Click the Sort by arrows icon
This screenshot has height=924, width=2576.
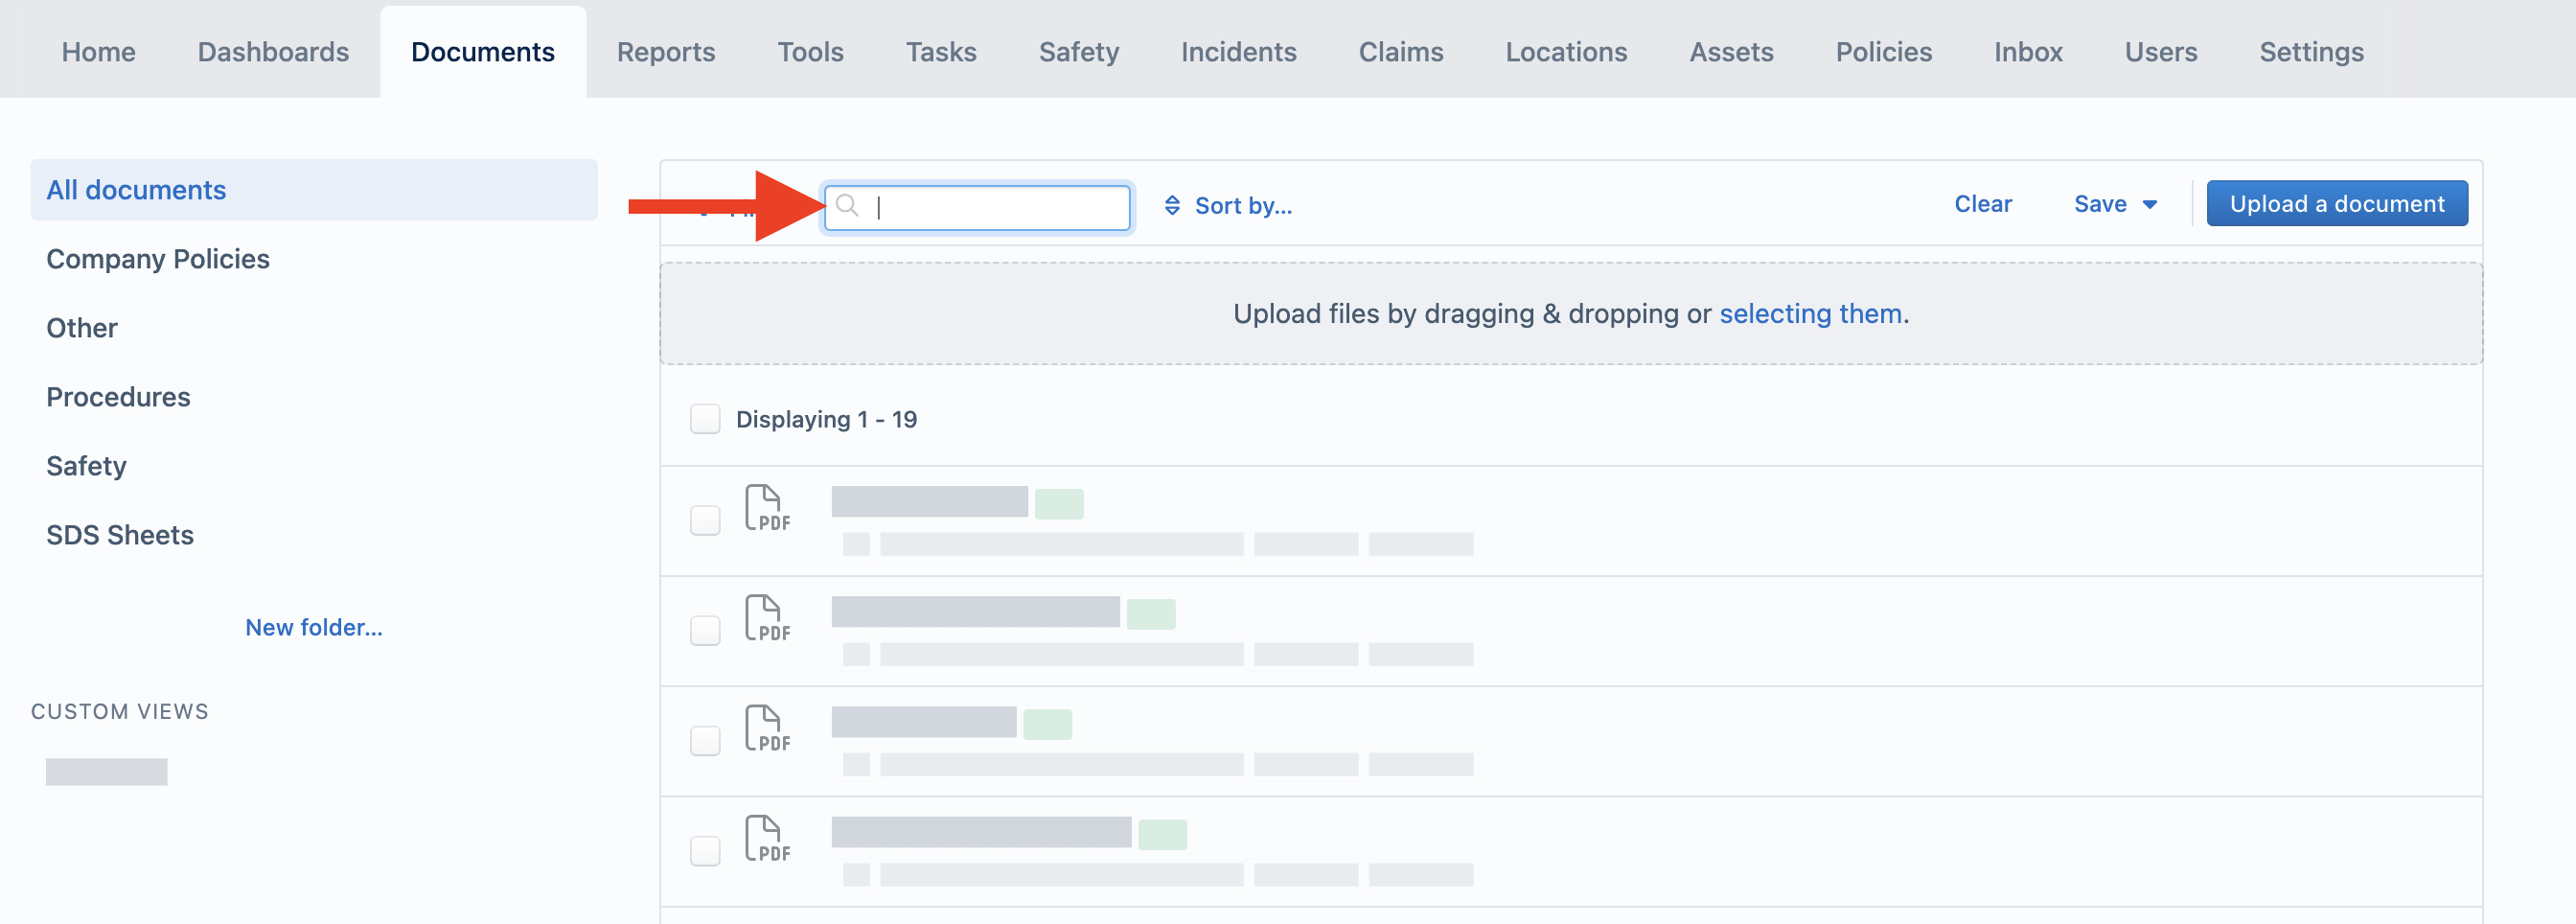pos(1172,206)
